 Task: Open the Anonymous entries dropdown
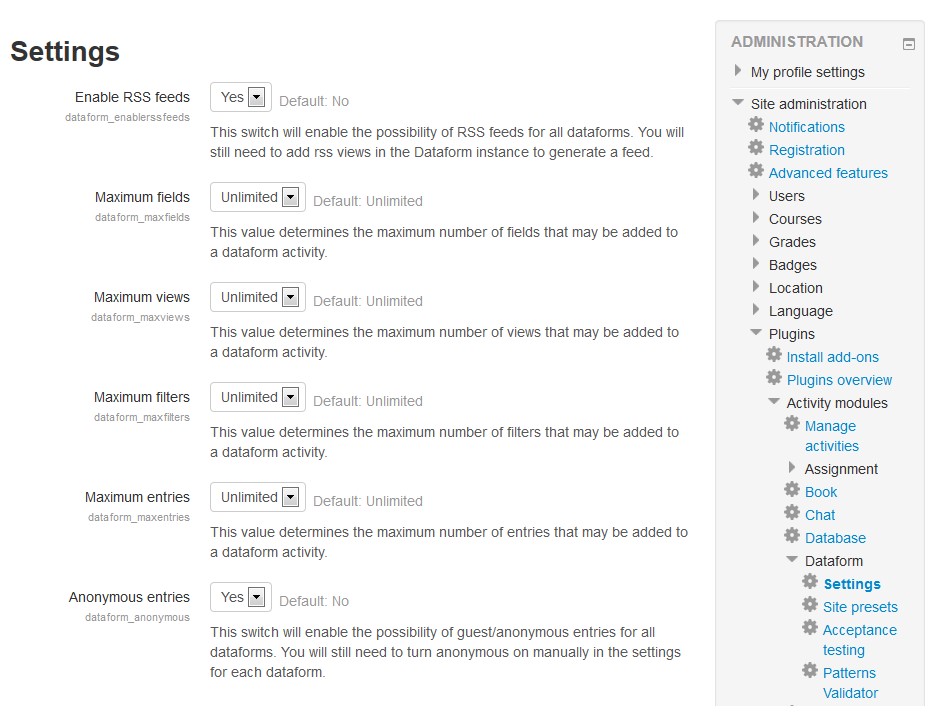[241, 597]
